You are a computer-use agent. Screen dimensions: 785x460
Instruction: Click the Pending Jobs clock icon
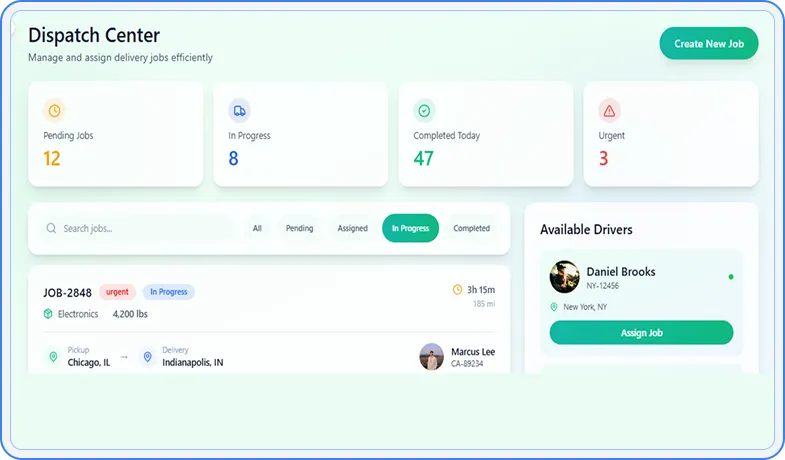[54, 111]
